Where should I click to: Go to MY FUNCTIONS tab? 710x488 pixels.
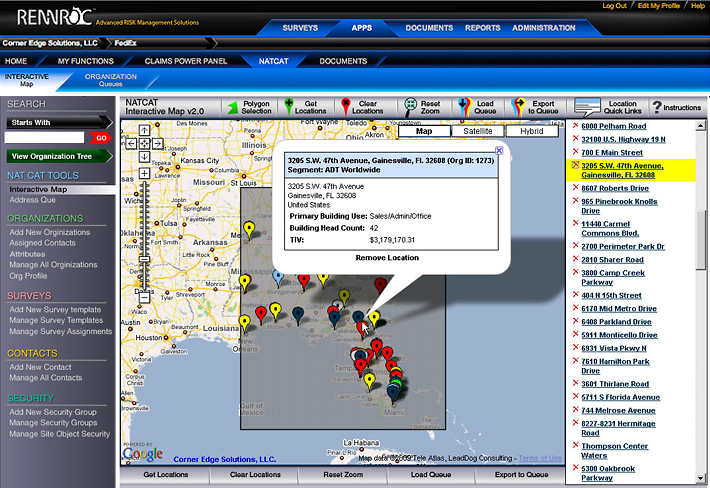click(x=86, y=61)
